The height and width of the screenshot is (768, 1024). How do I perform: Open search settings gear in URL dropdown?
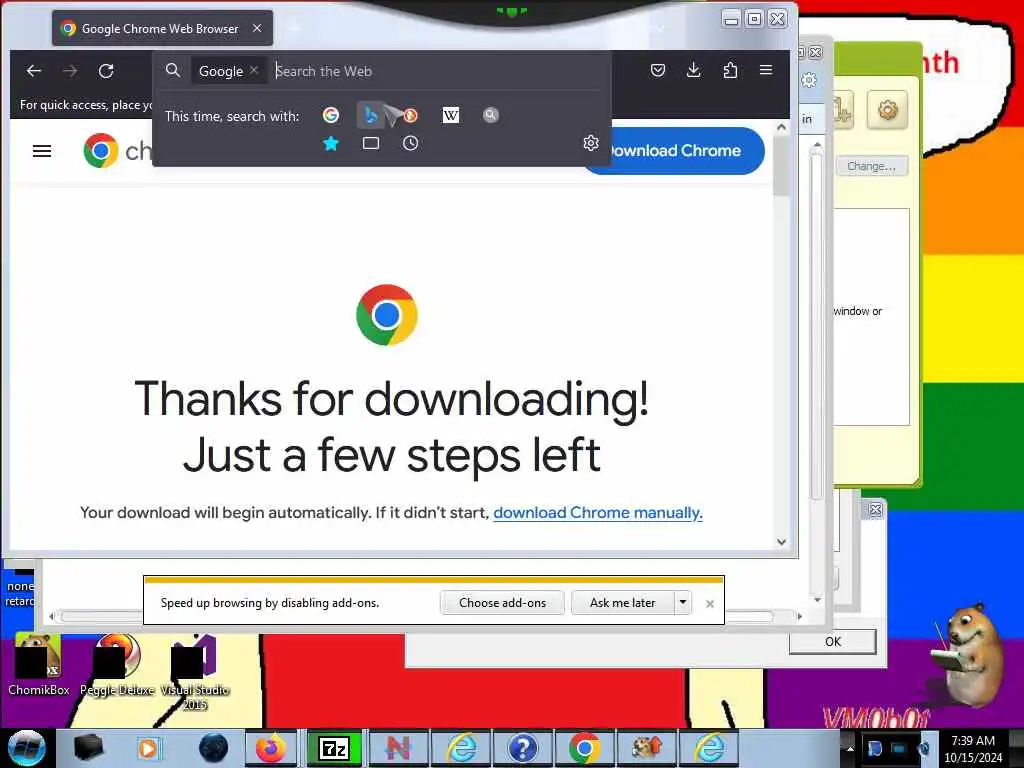(590, 143)
